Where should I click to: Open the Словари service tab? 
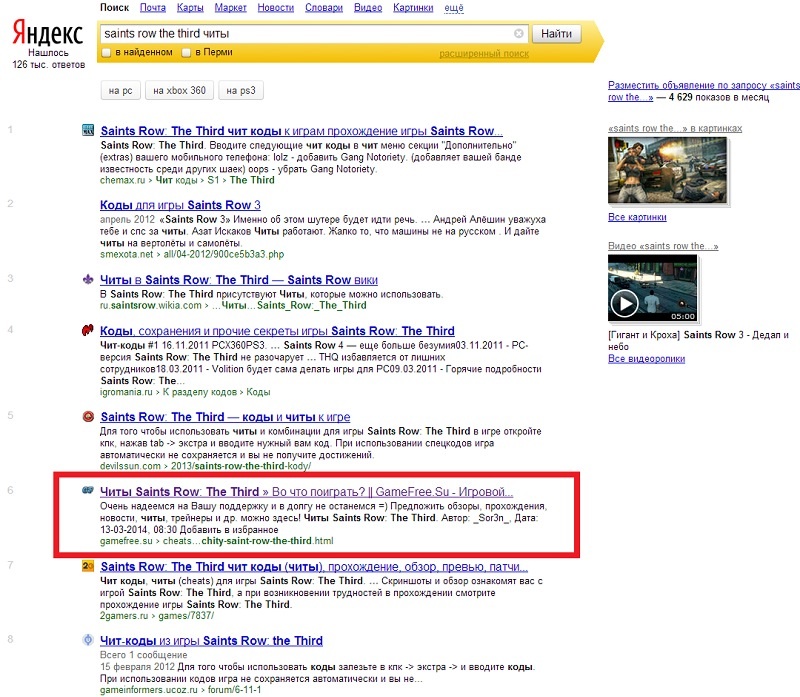point(323,8)
